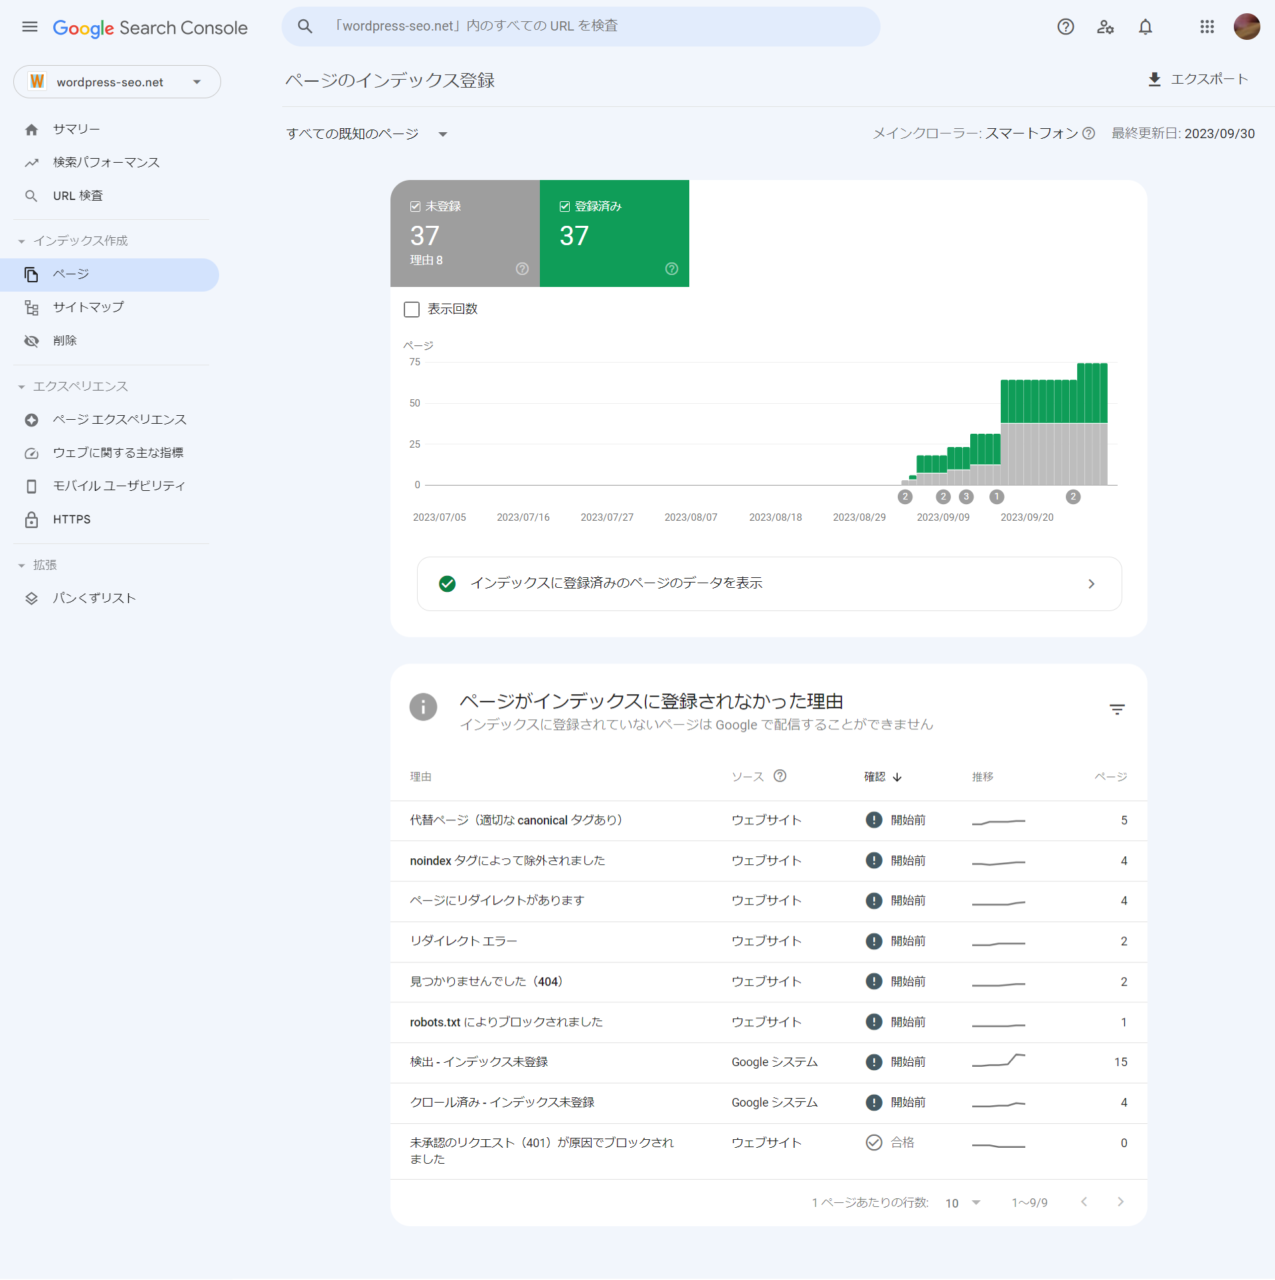The image size is (1275, 1280).
Task: Open ウェブに関する主な指標 in sidebar
Action: [x=110, y=453]
